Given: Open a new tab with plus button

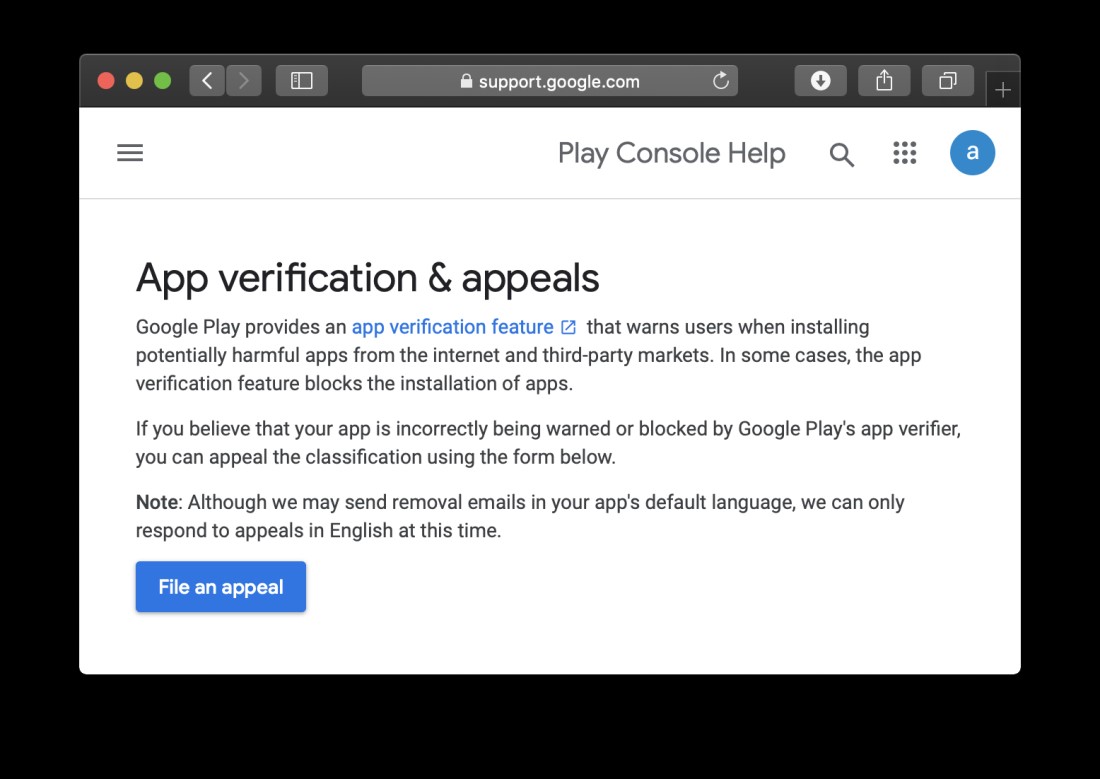Looking at the screenshot, I should 1003,90.
